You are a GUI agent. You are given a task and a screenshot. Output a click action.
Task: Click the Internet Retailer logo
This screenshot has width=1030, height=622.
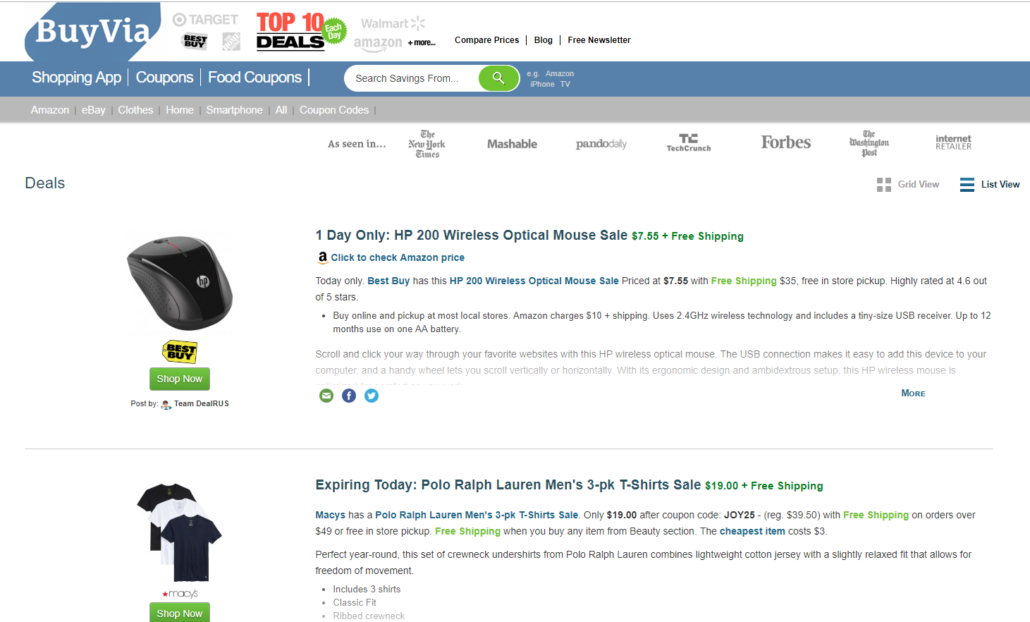(953, 142)
